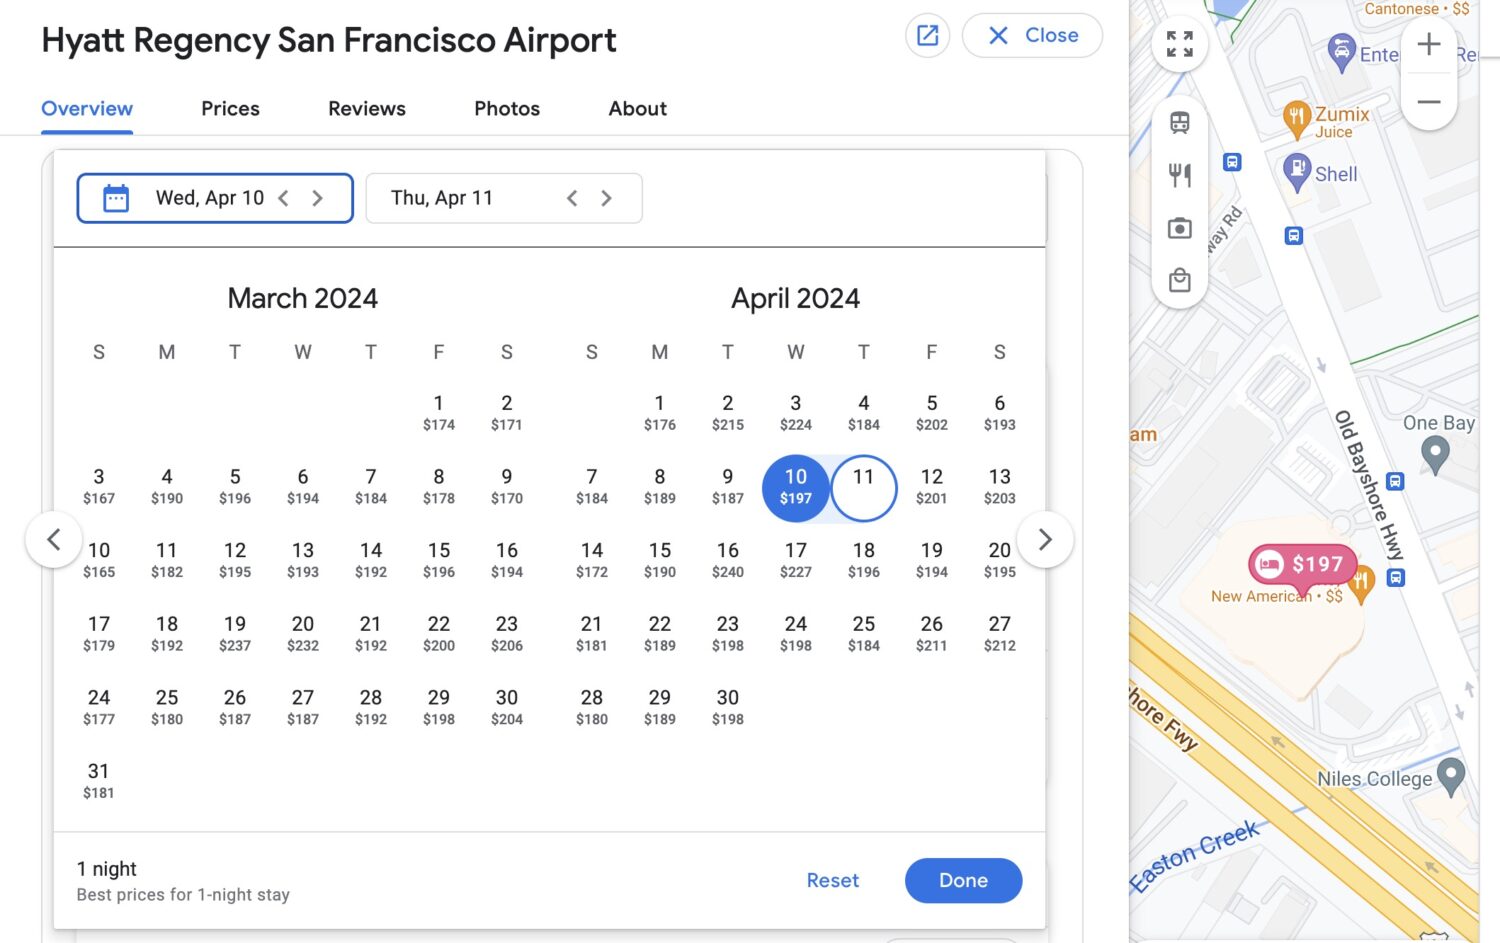Go to next calendar month
Screen dimensions: 1500x943
click(x=1044, y=540)
